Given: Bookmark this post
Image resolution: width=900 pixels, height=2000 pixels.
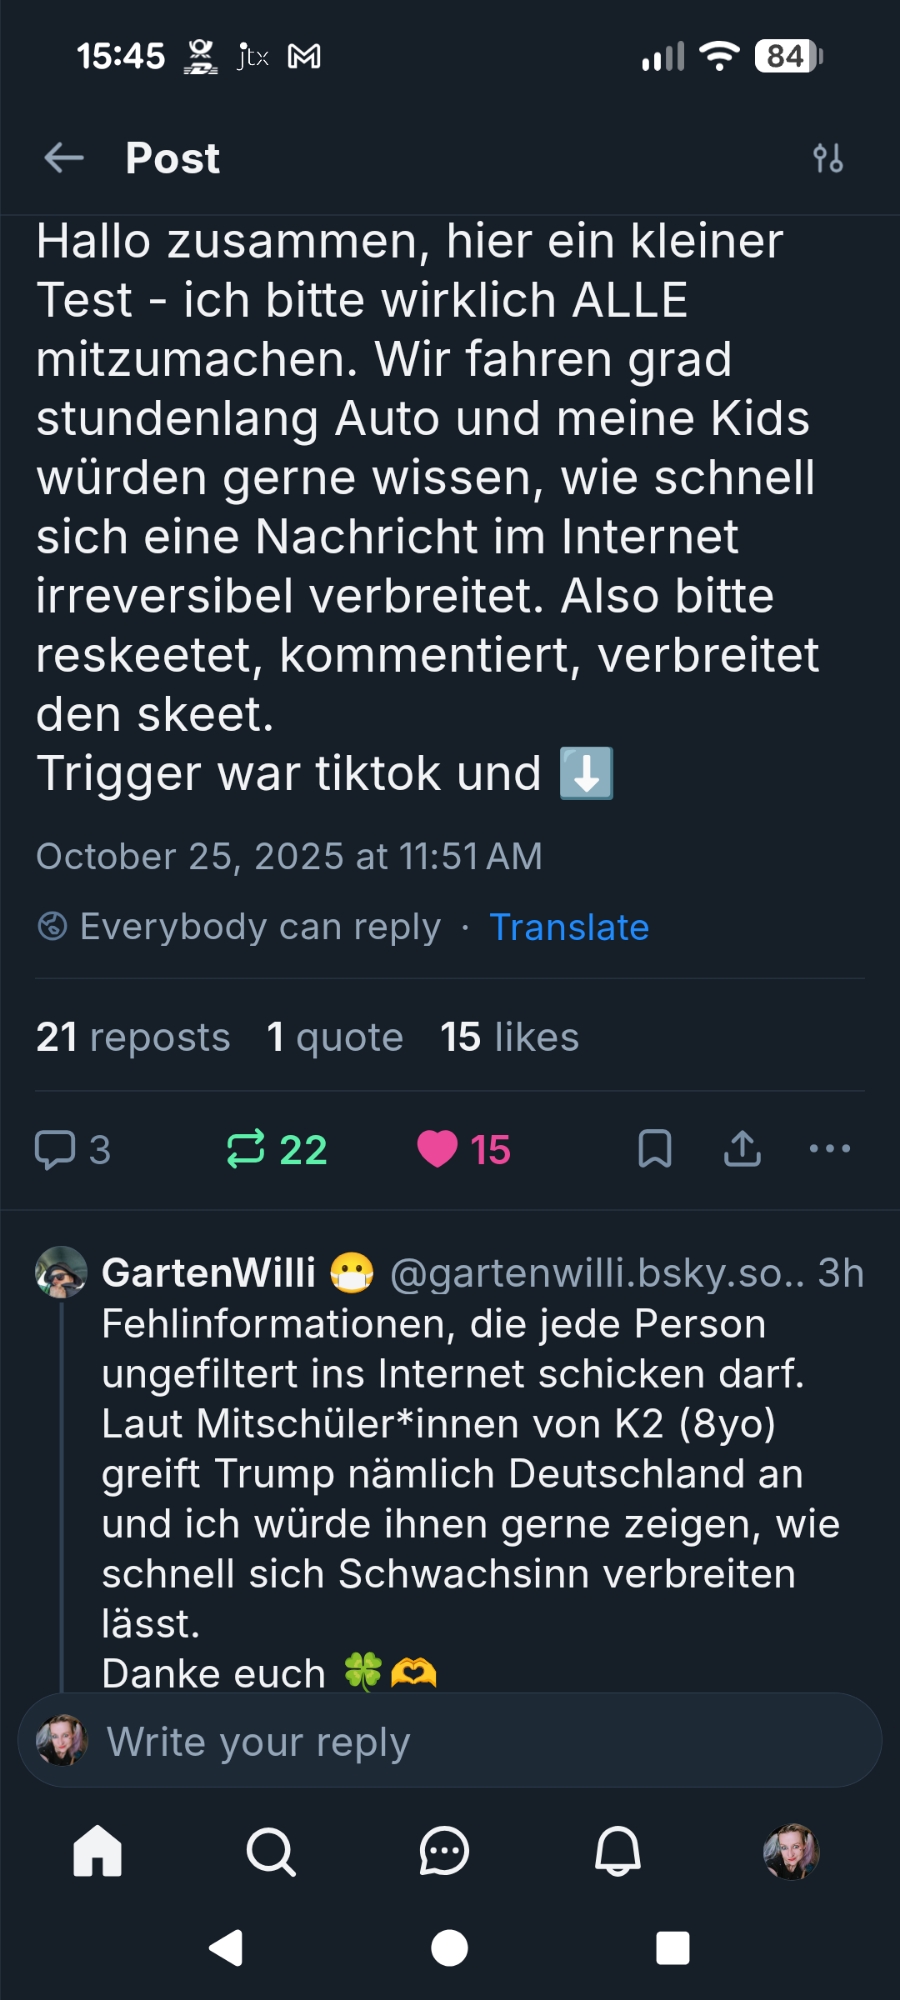Looking at the screenshot, I should pyautogui.click(x=655, y=1149).
